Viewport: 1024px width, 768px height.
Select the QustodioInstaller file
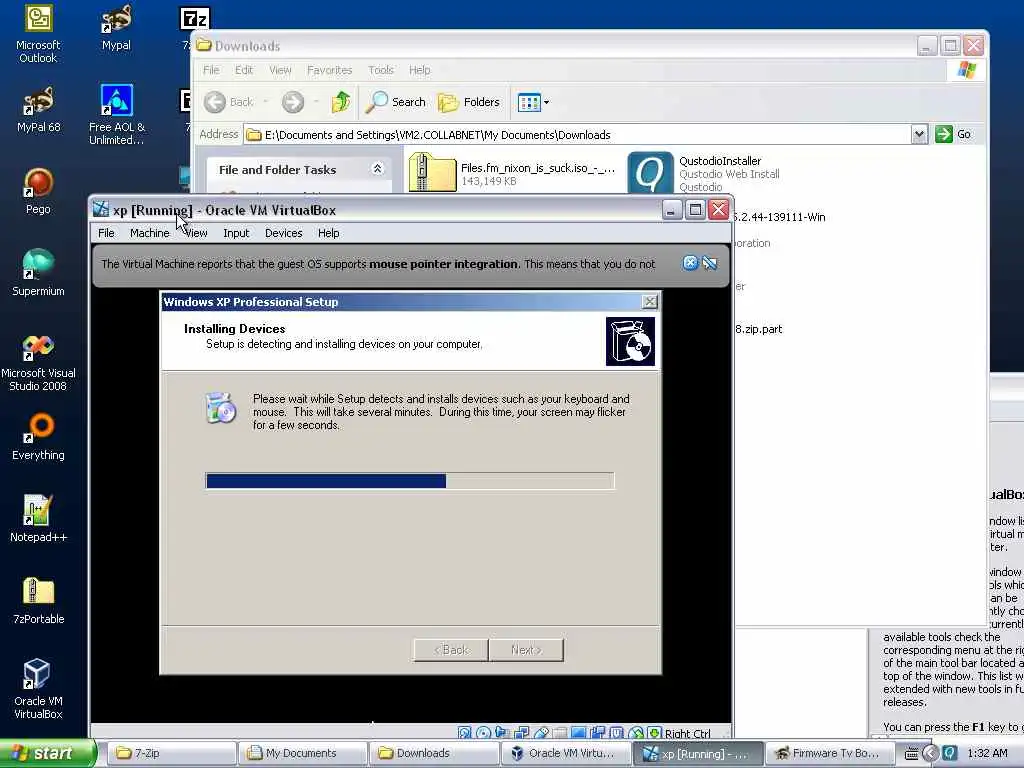(705, 172)
